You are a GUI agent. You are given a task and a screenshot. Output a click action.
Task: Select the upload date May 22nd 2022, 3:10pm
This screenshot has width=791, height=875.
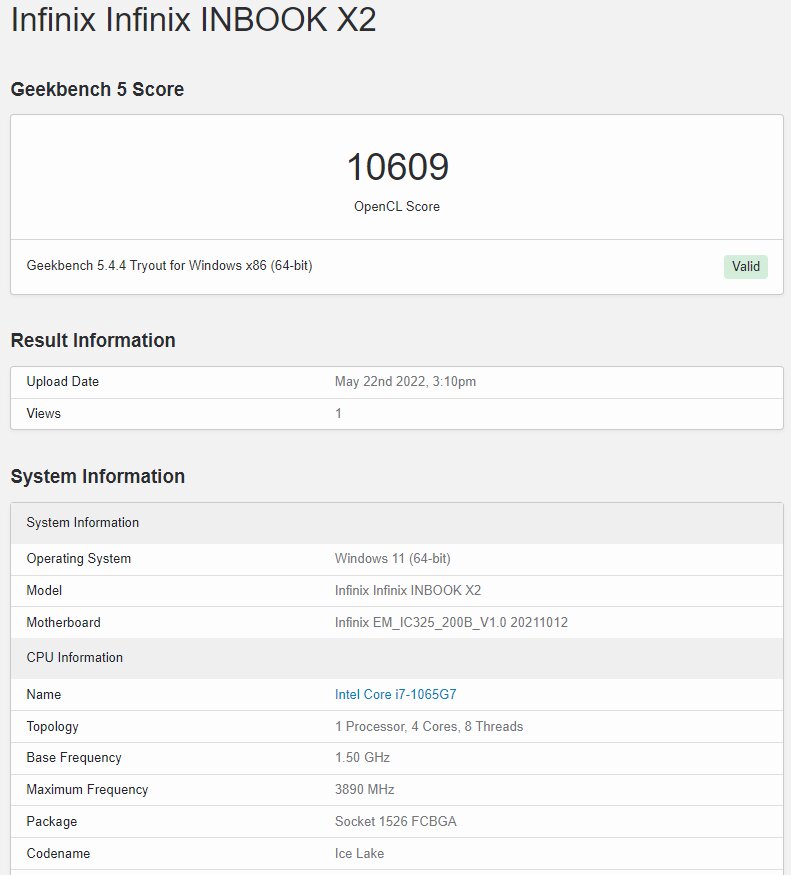[405, 382]
